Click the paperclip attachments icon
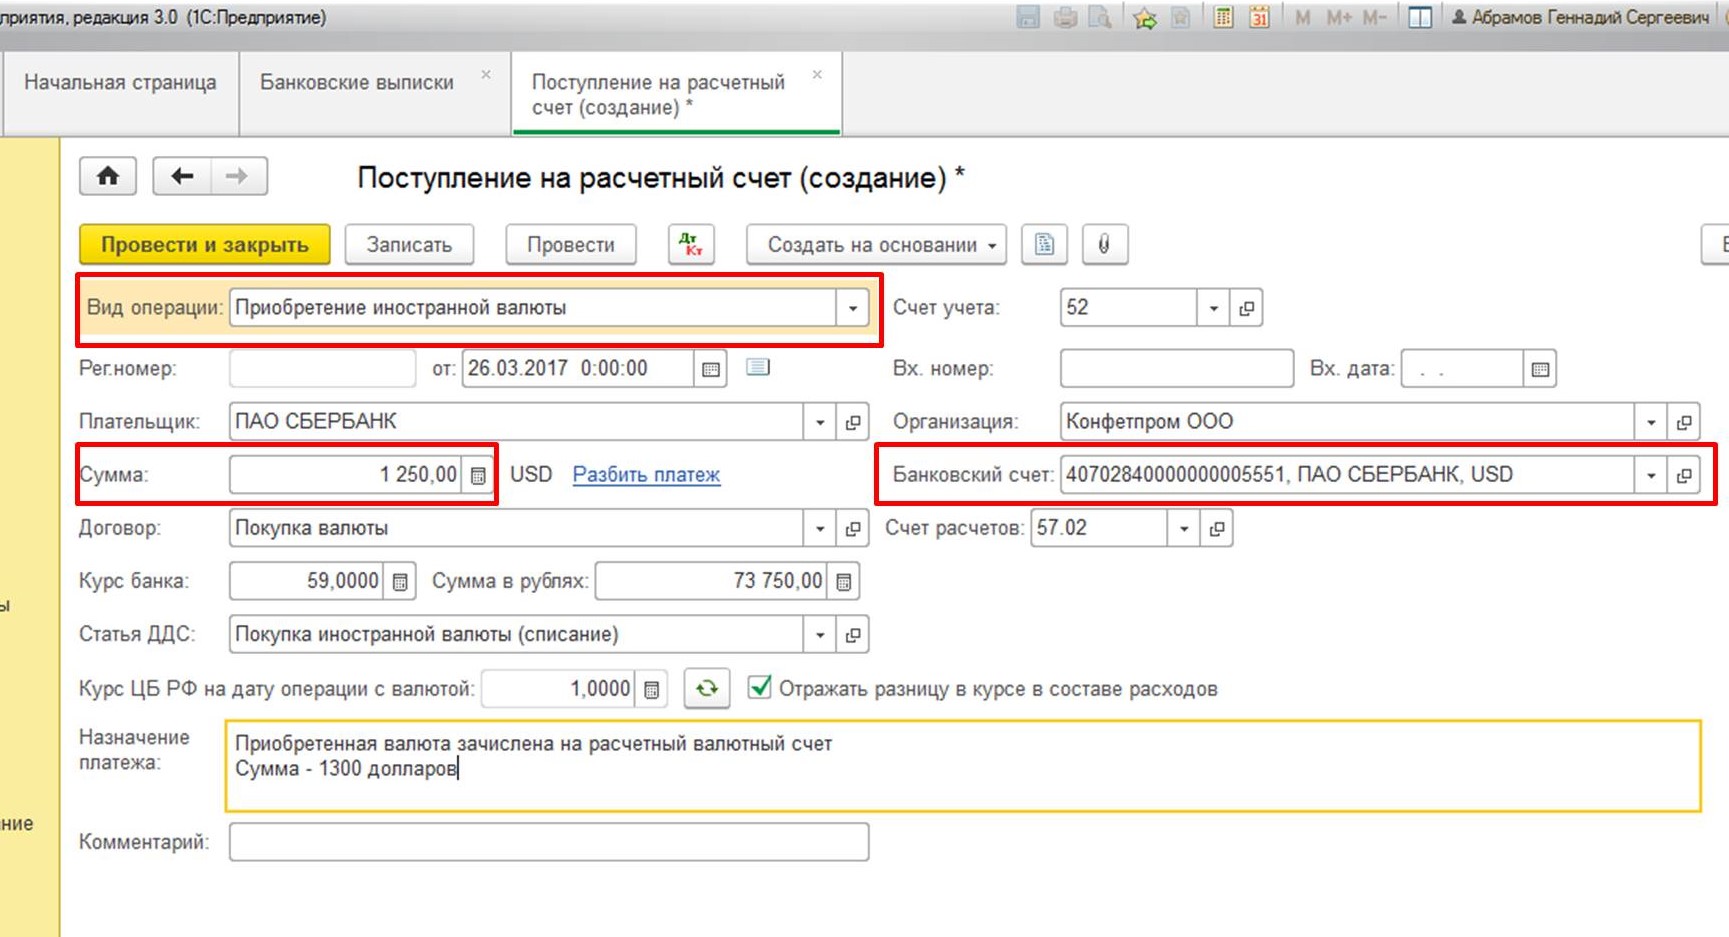 tap(1104, 245)
